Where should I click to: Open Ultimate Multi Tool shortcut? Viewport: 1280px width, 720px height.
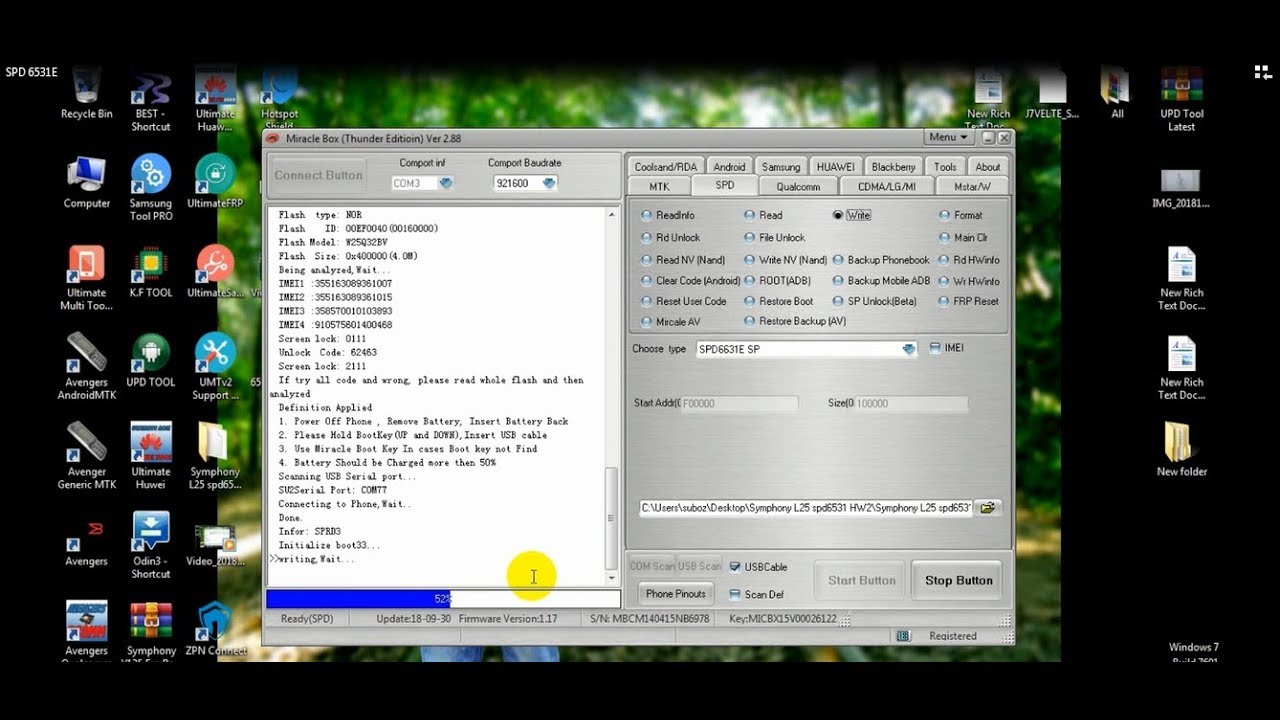click(86, 278)
